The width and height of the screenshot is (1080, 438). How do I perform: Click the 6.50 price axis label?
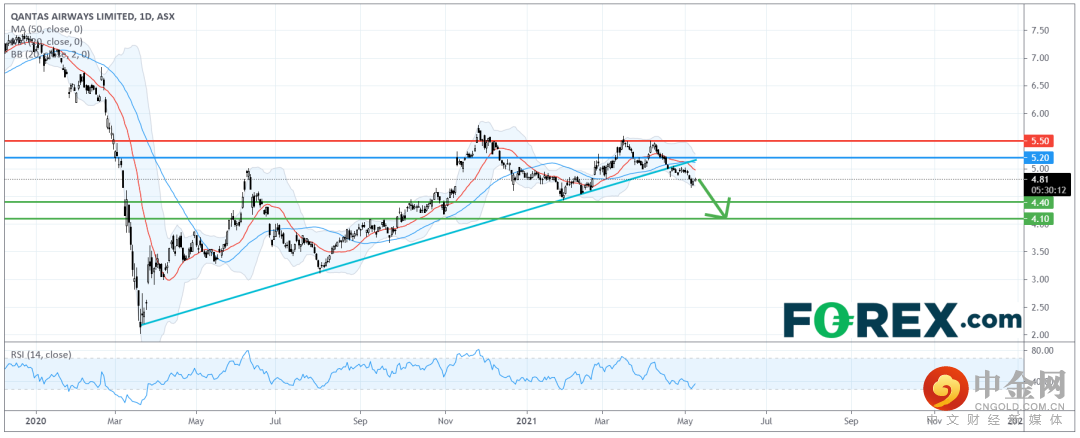[1040, 85]
